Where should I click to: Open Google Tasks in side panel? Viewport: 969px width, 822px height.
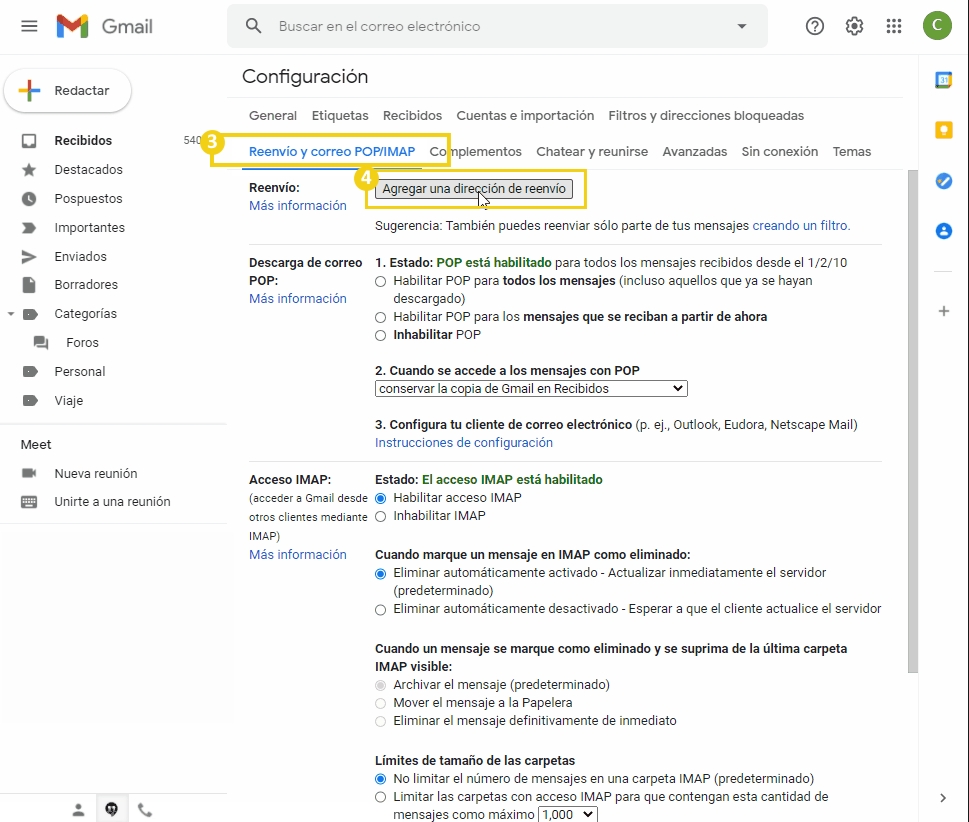(943, 181)
